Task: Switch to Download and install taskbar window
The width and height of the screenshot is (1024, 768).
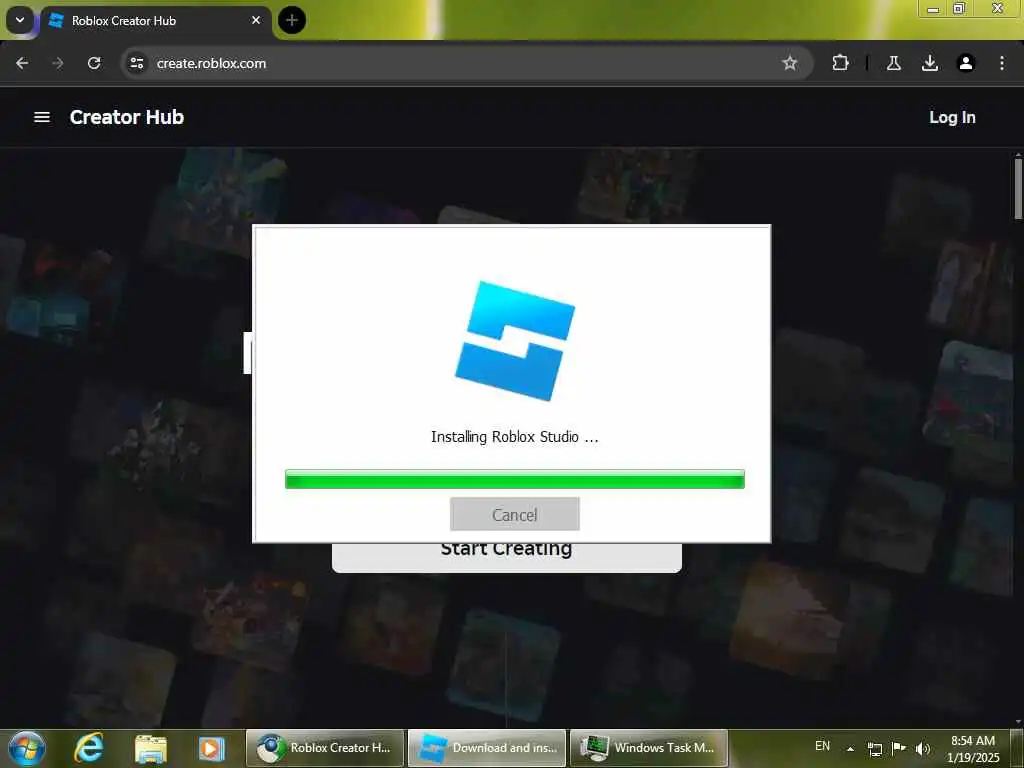Action: (x=487, y=748)
